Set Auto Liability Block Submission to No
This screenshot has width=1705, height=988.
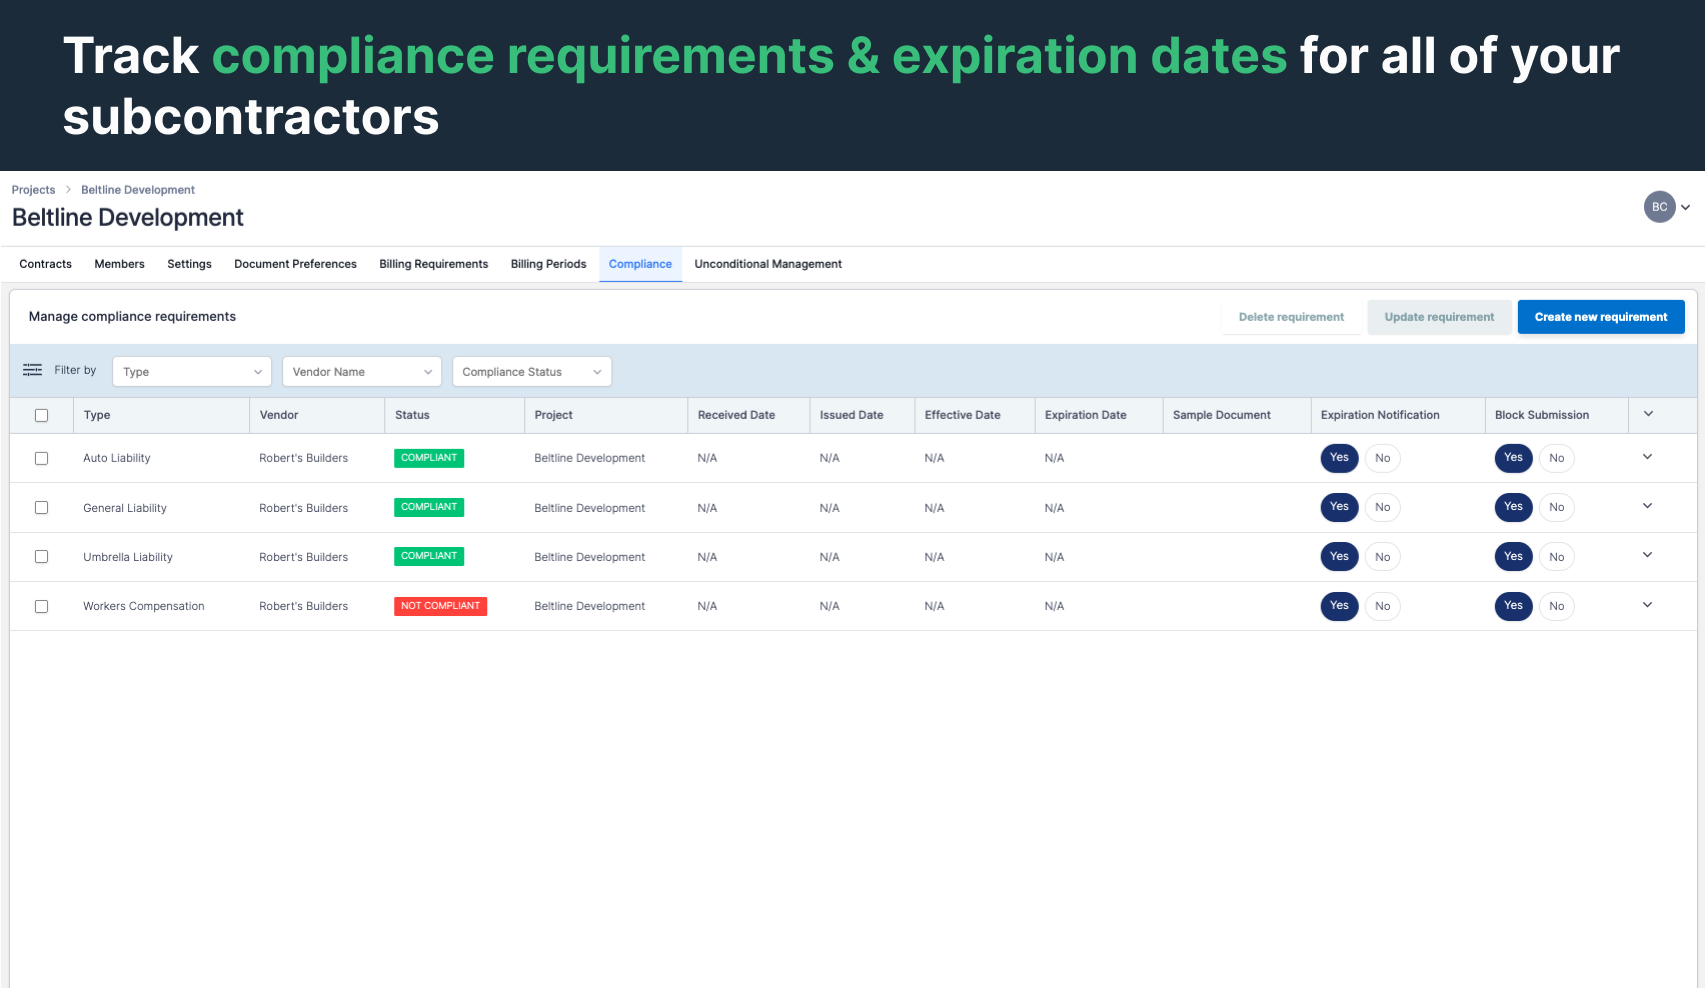(1556, 458)
